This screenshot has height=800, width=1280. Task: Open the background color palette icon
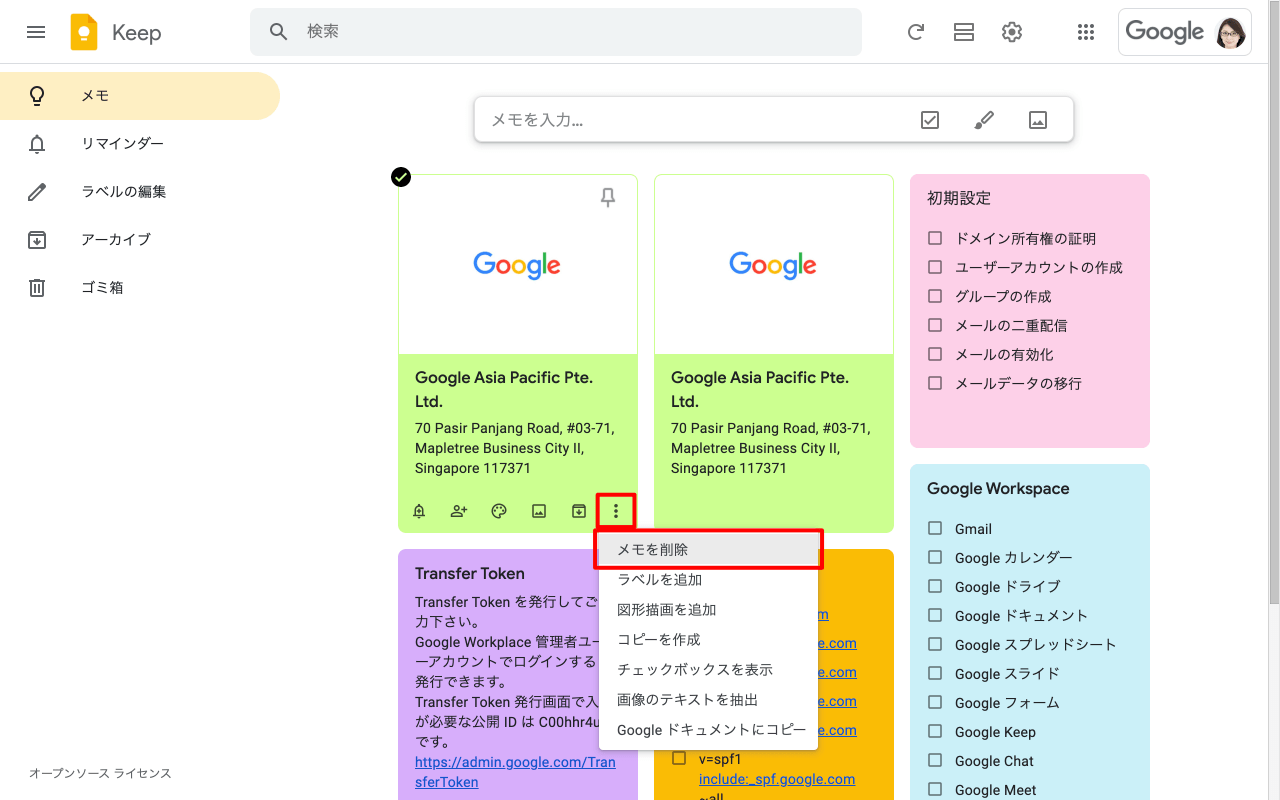tap(499, 511)
